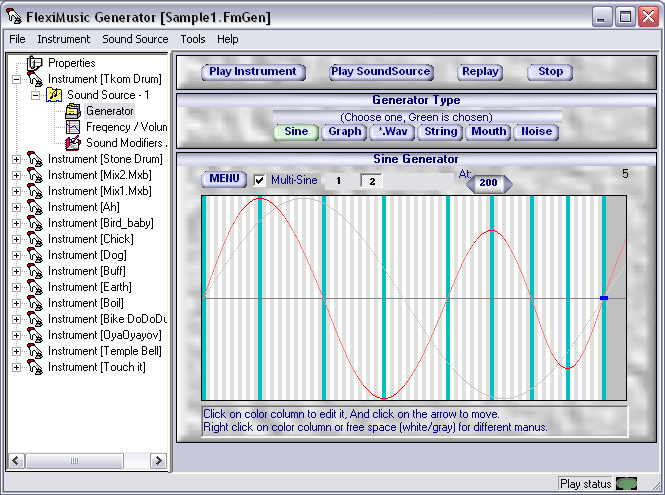The image size is (665, 495).
Task: Expand the Stone Drum instrument node
Action: pos(16,159)
